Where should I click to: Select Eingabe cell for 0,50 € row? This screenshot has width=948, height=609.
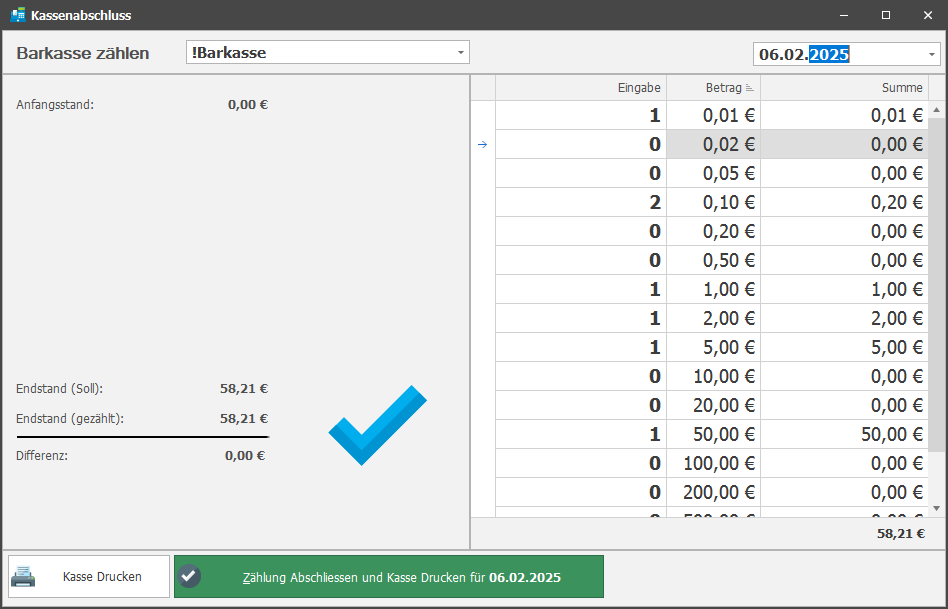[x=581, y=261]
